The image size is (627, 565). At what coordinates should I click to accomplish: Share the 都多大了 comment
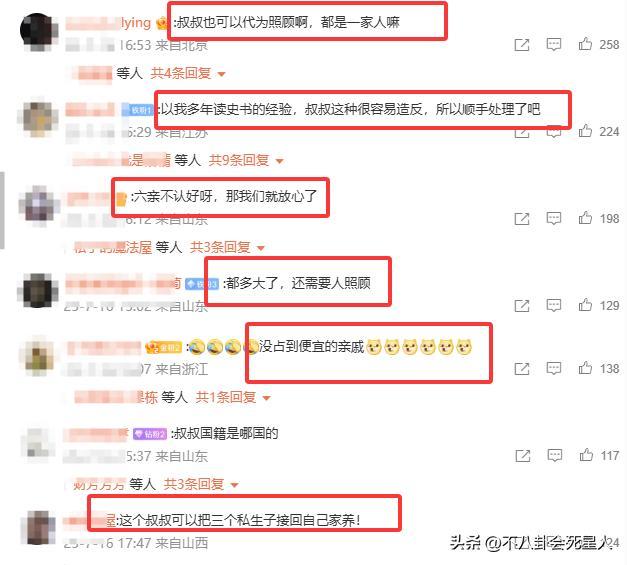point(522,306)
